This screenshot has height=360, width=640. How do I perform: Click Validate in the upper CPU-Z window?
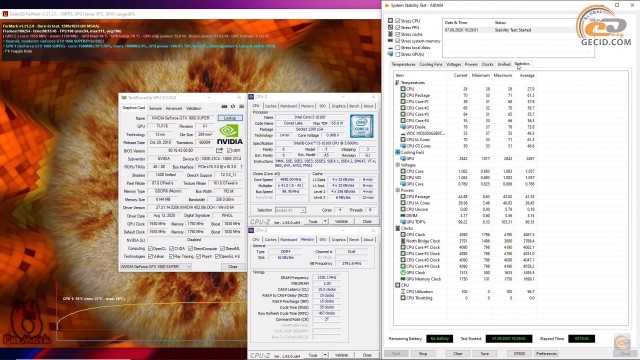click(342, 221)
